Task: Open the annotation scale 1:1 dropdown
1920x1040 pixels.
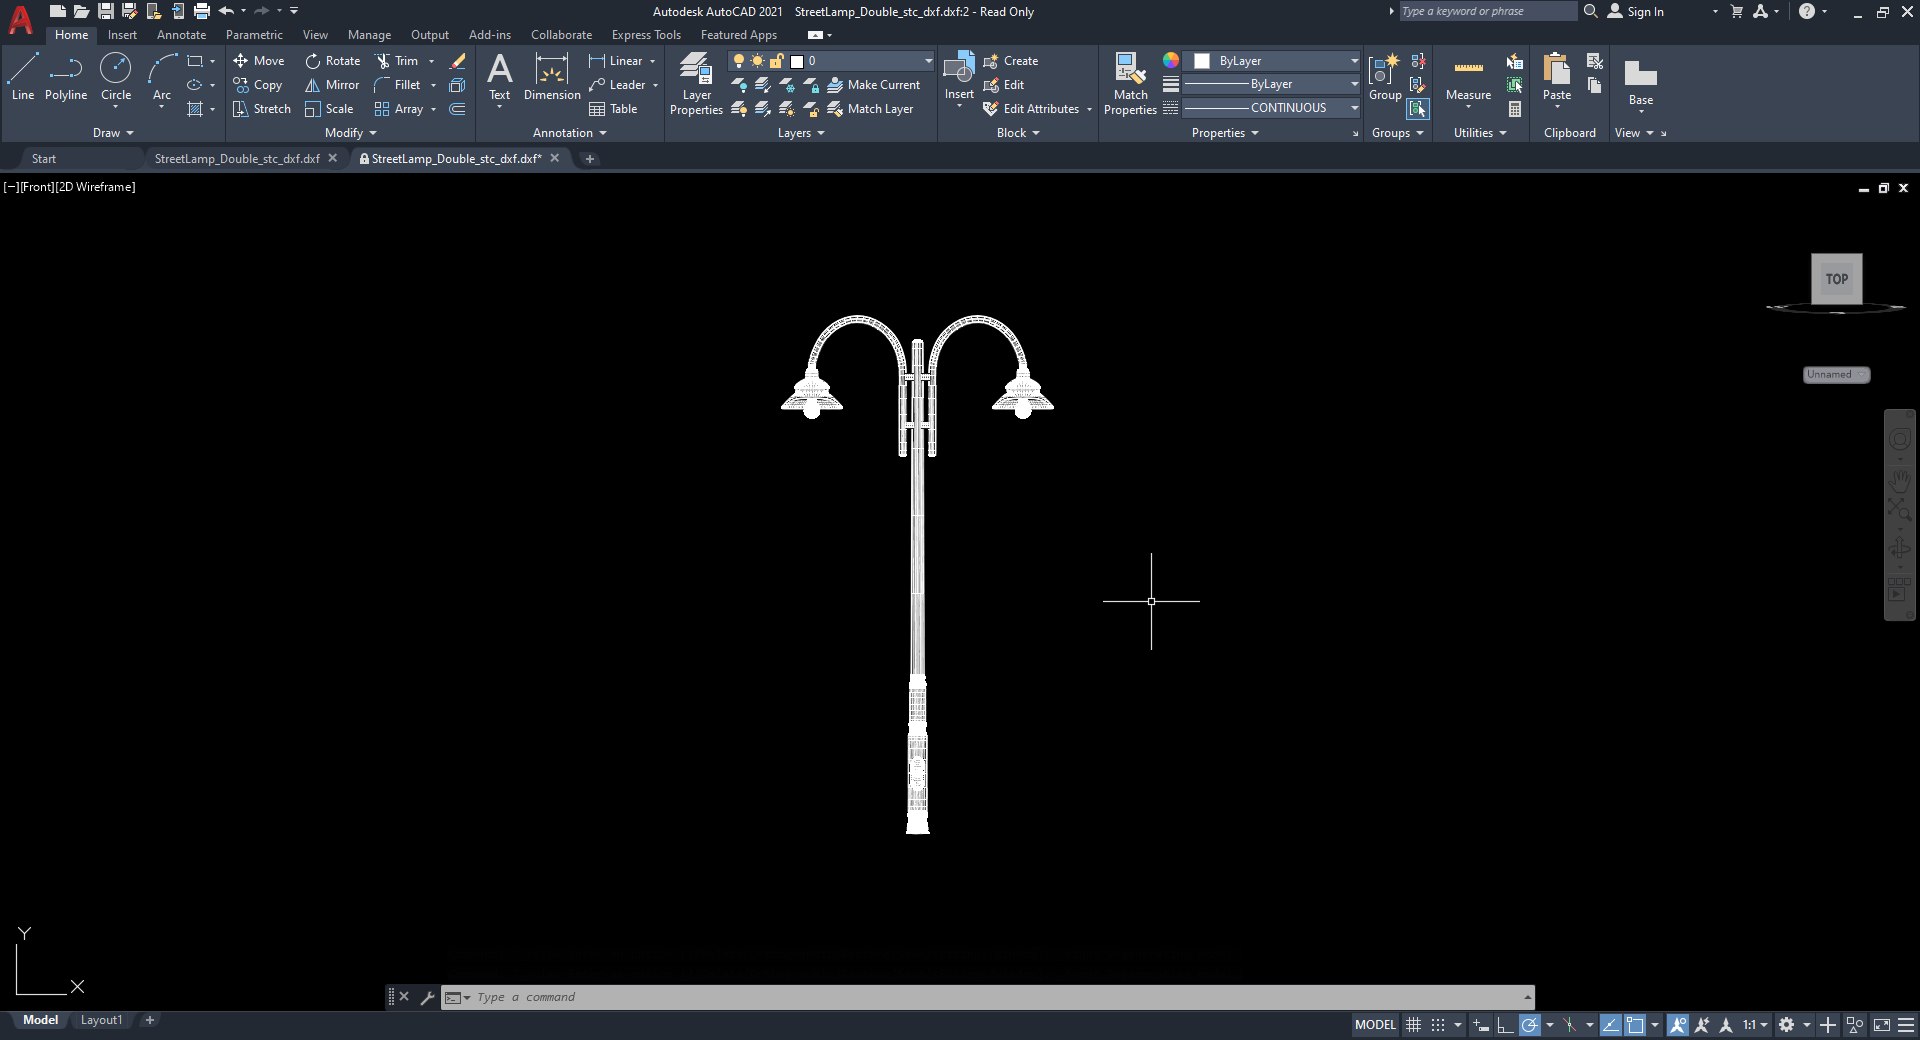Action: (1756, 1025)
